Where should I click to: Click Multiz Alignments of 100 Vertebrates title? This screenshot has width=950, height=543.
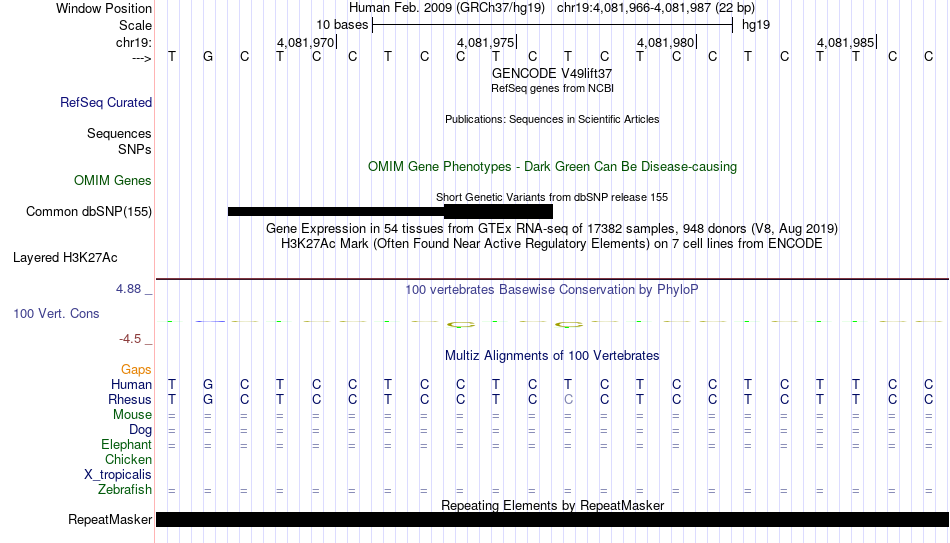point(552,356)
